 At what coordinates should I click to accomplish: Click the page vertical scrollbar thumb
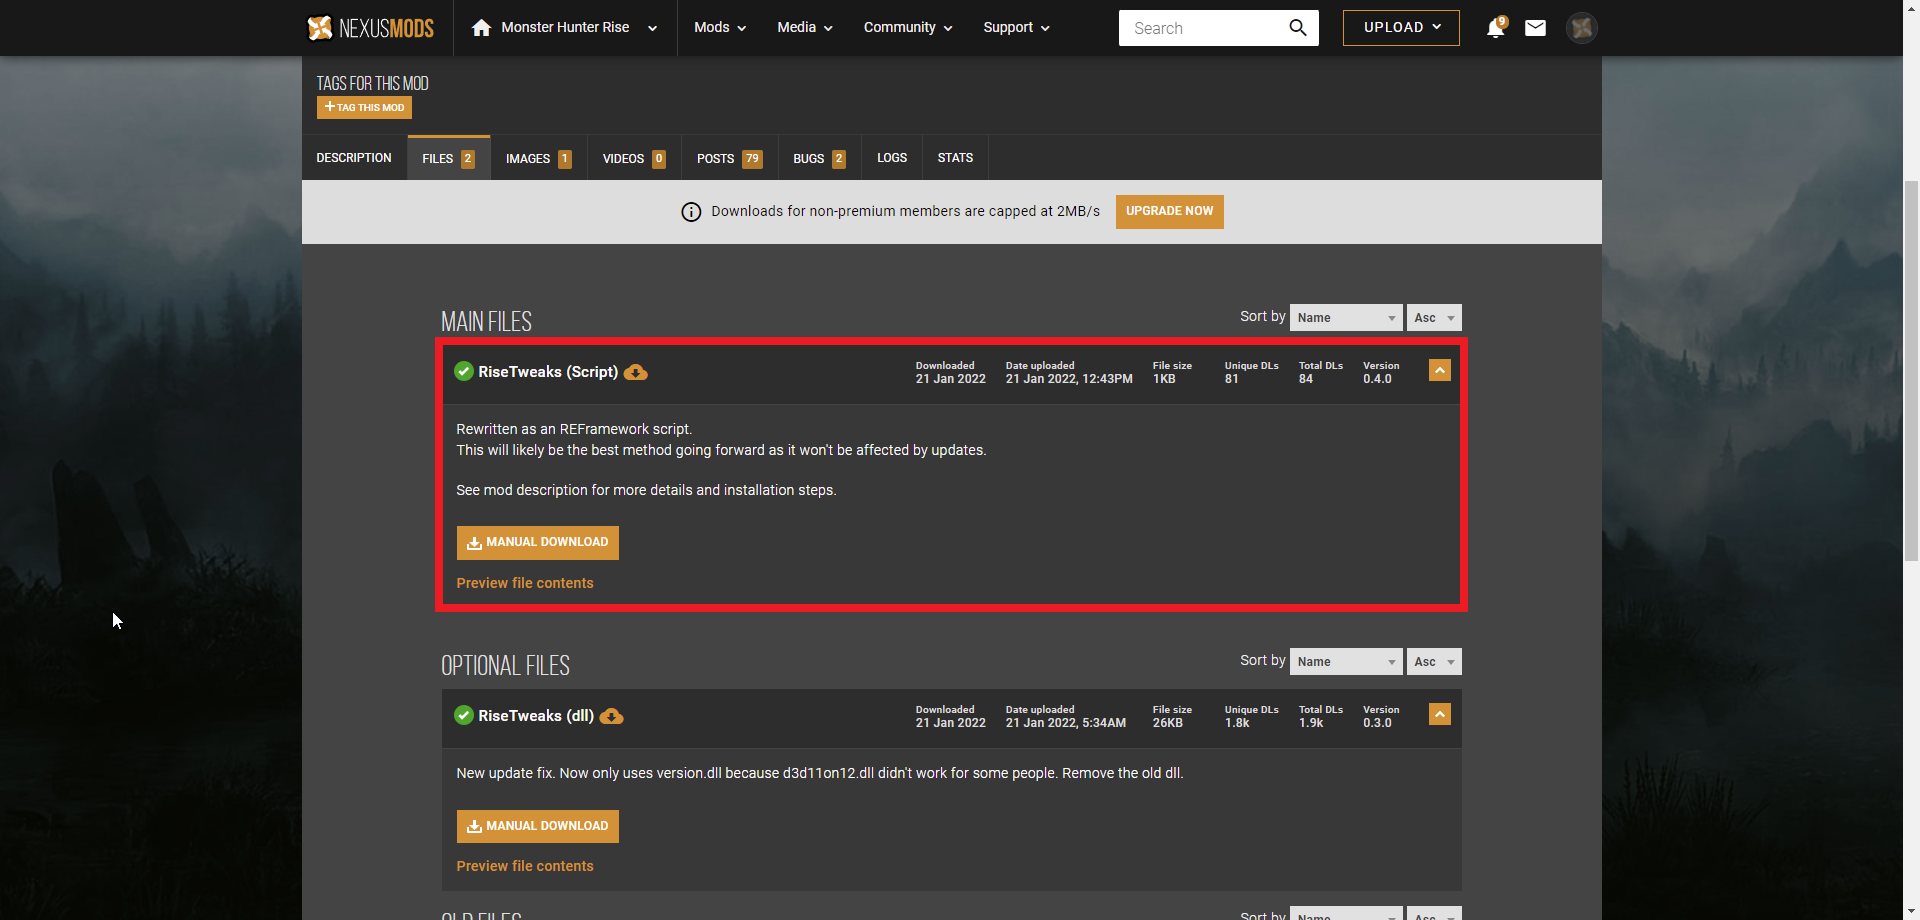(x=1911, y=370)
